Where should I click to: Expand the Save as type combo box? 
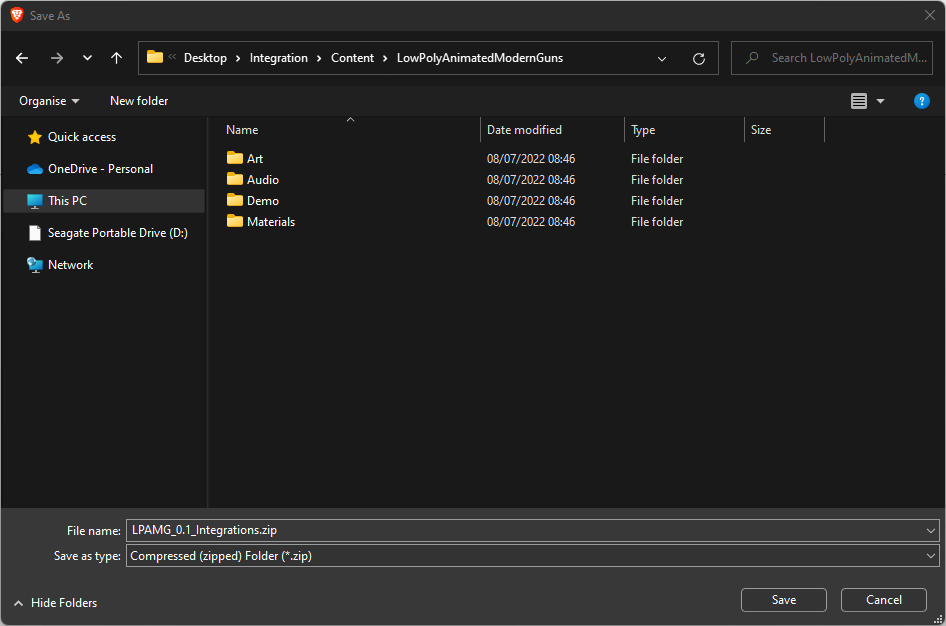[931, 556]
